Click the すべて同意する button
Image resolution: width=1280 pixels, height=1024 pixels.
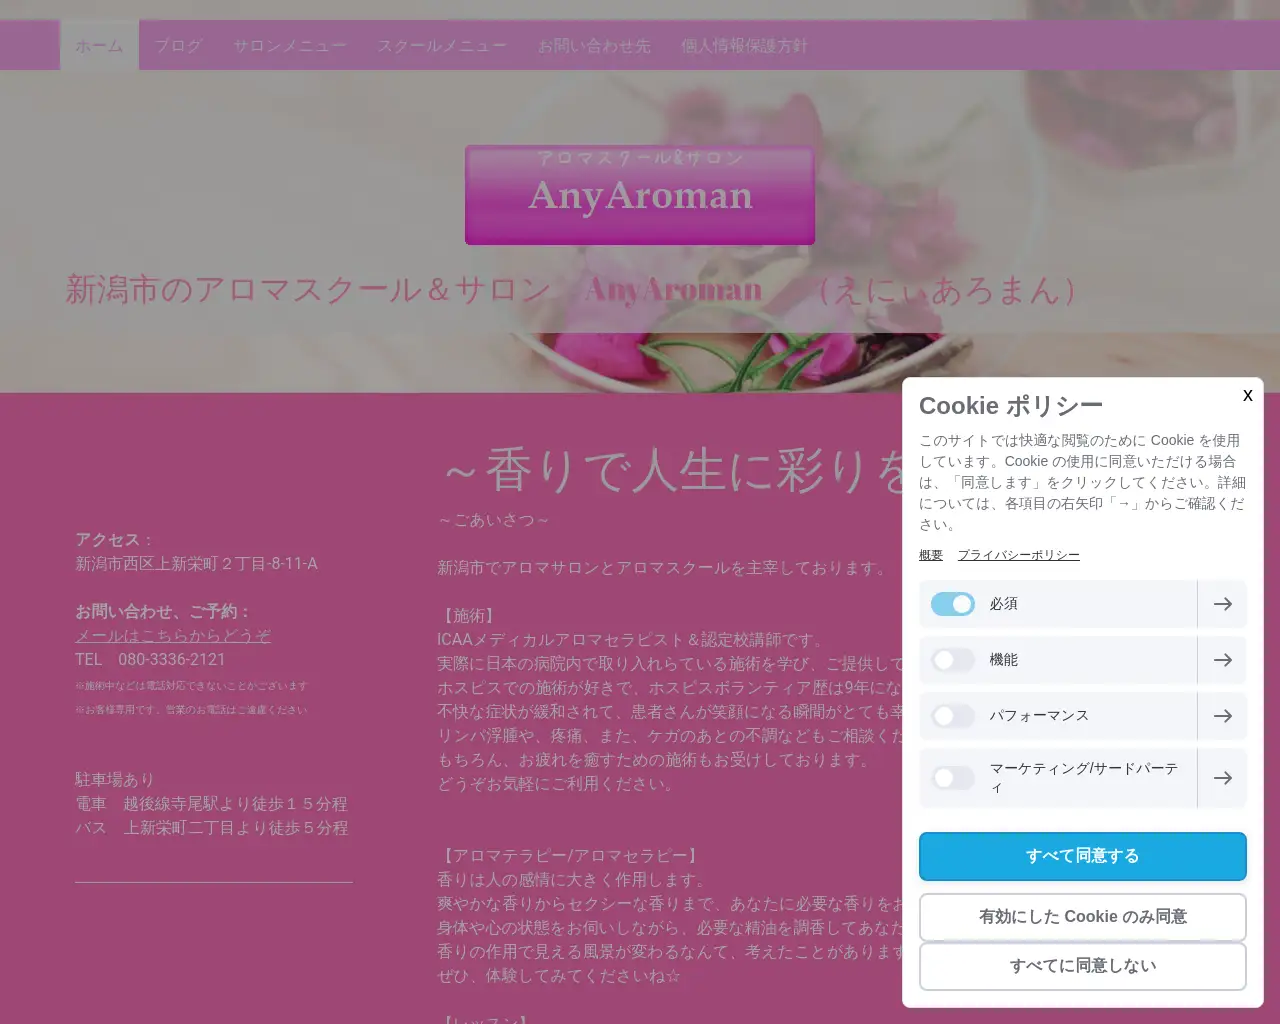1082,856
